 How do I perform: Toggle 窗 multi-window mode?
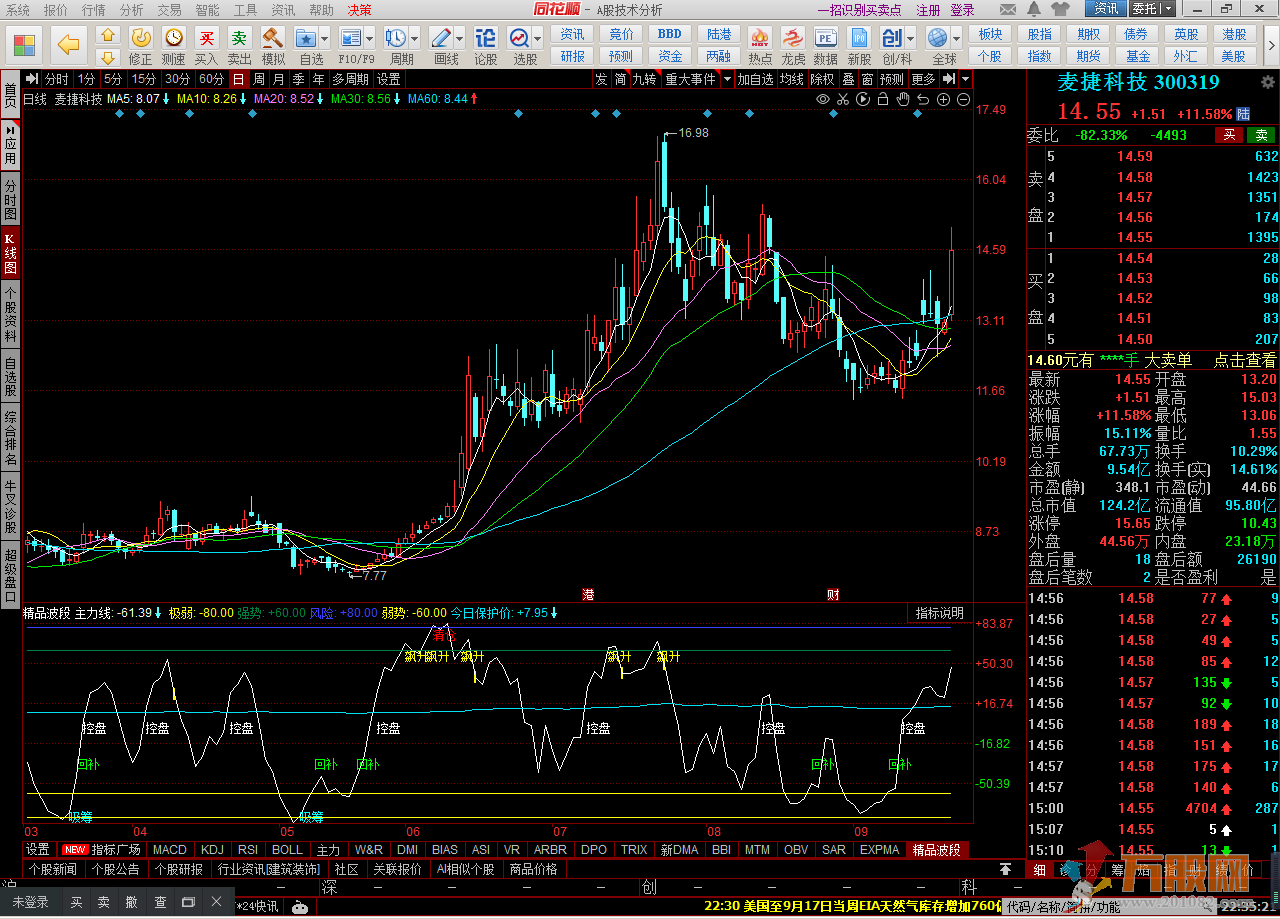click(x=867, y=79)
